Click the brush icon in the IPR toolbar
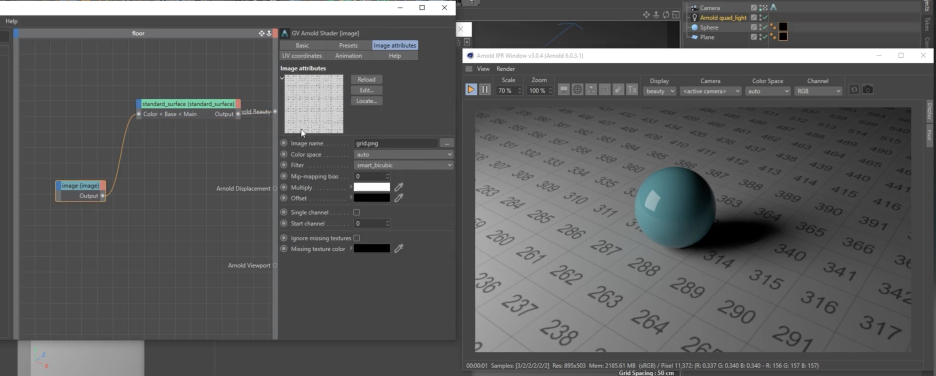 tap(618, 90)
